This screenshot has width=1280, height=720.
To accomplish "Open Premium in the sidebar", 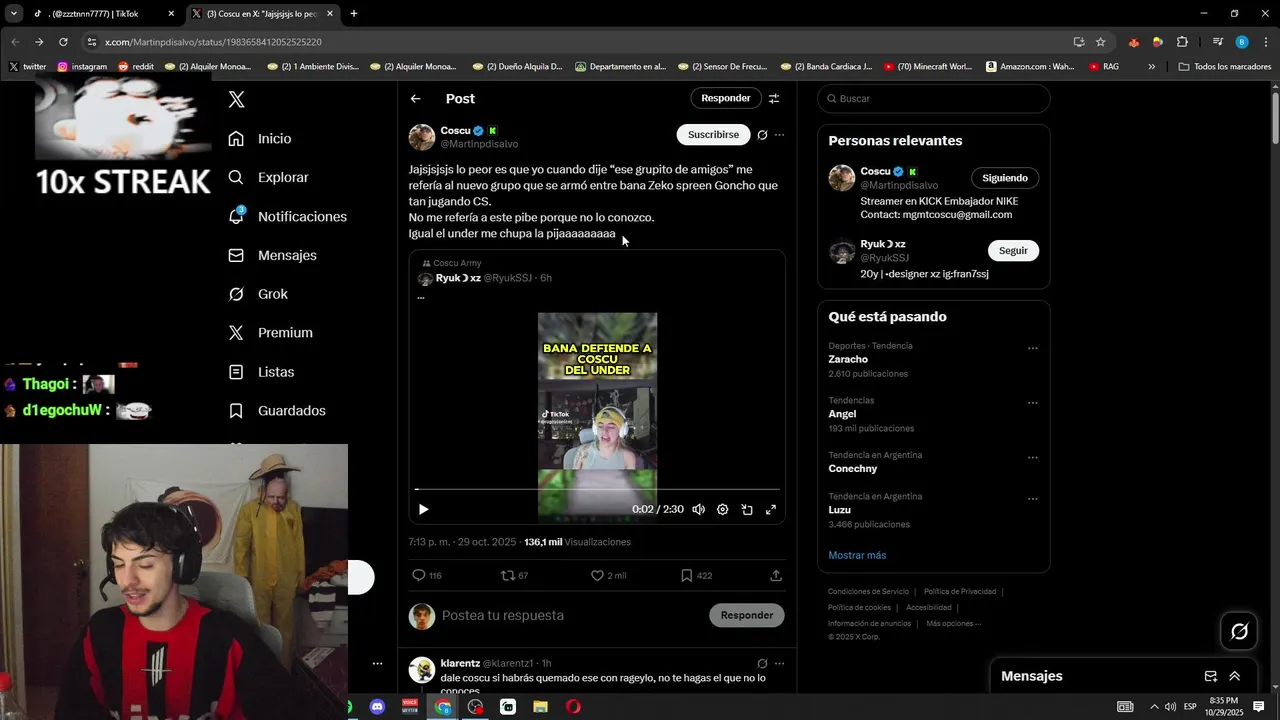I will pyautogui.click(x=270, y=333).
